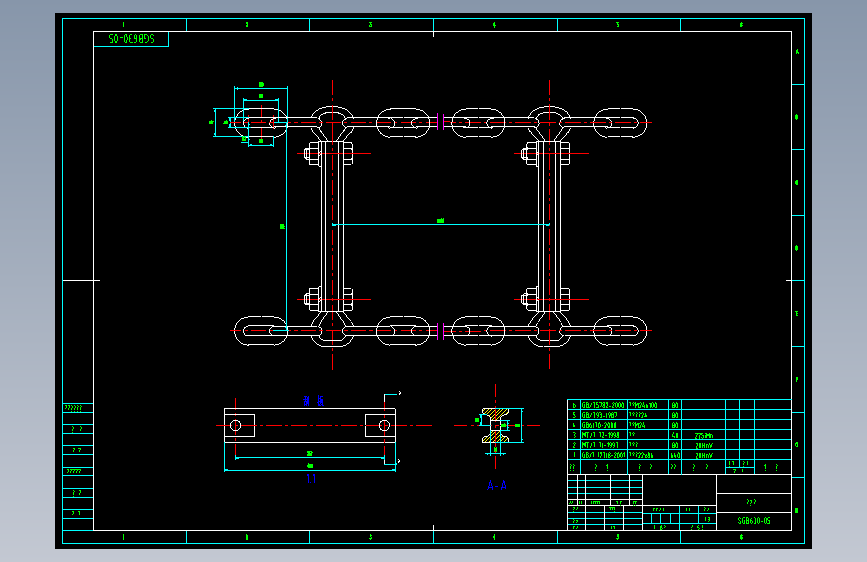Click zone number 5 on the top border
Viewport: 867px width, 562px height.
(x=618, y=25)
